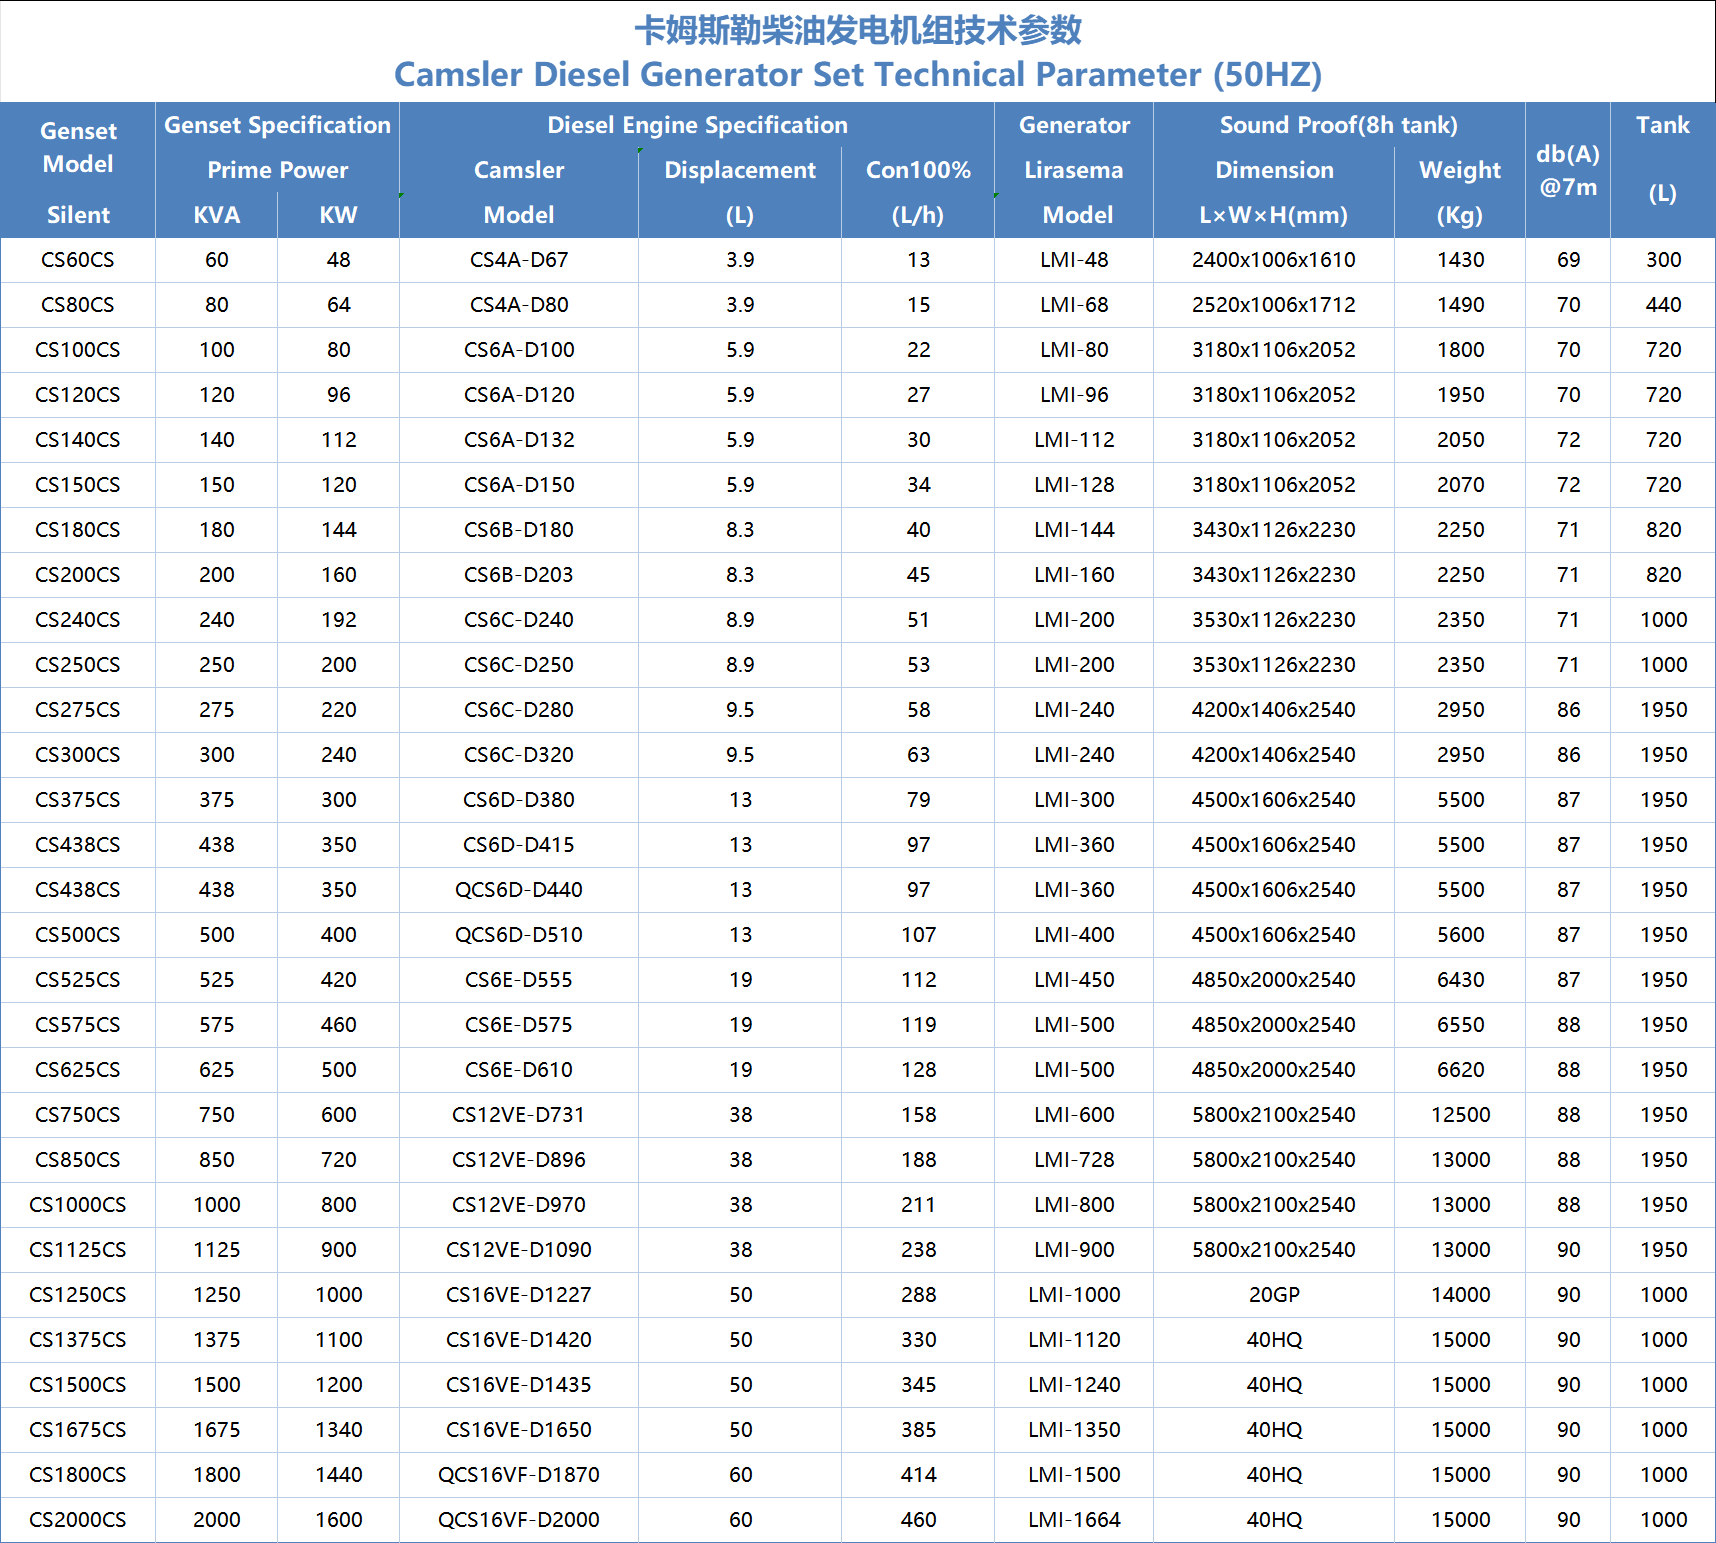Select the "CS180CS" model cell
The width and height of the screenshot is (1716, 1543).
(78, 530)
